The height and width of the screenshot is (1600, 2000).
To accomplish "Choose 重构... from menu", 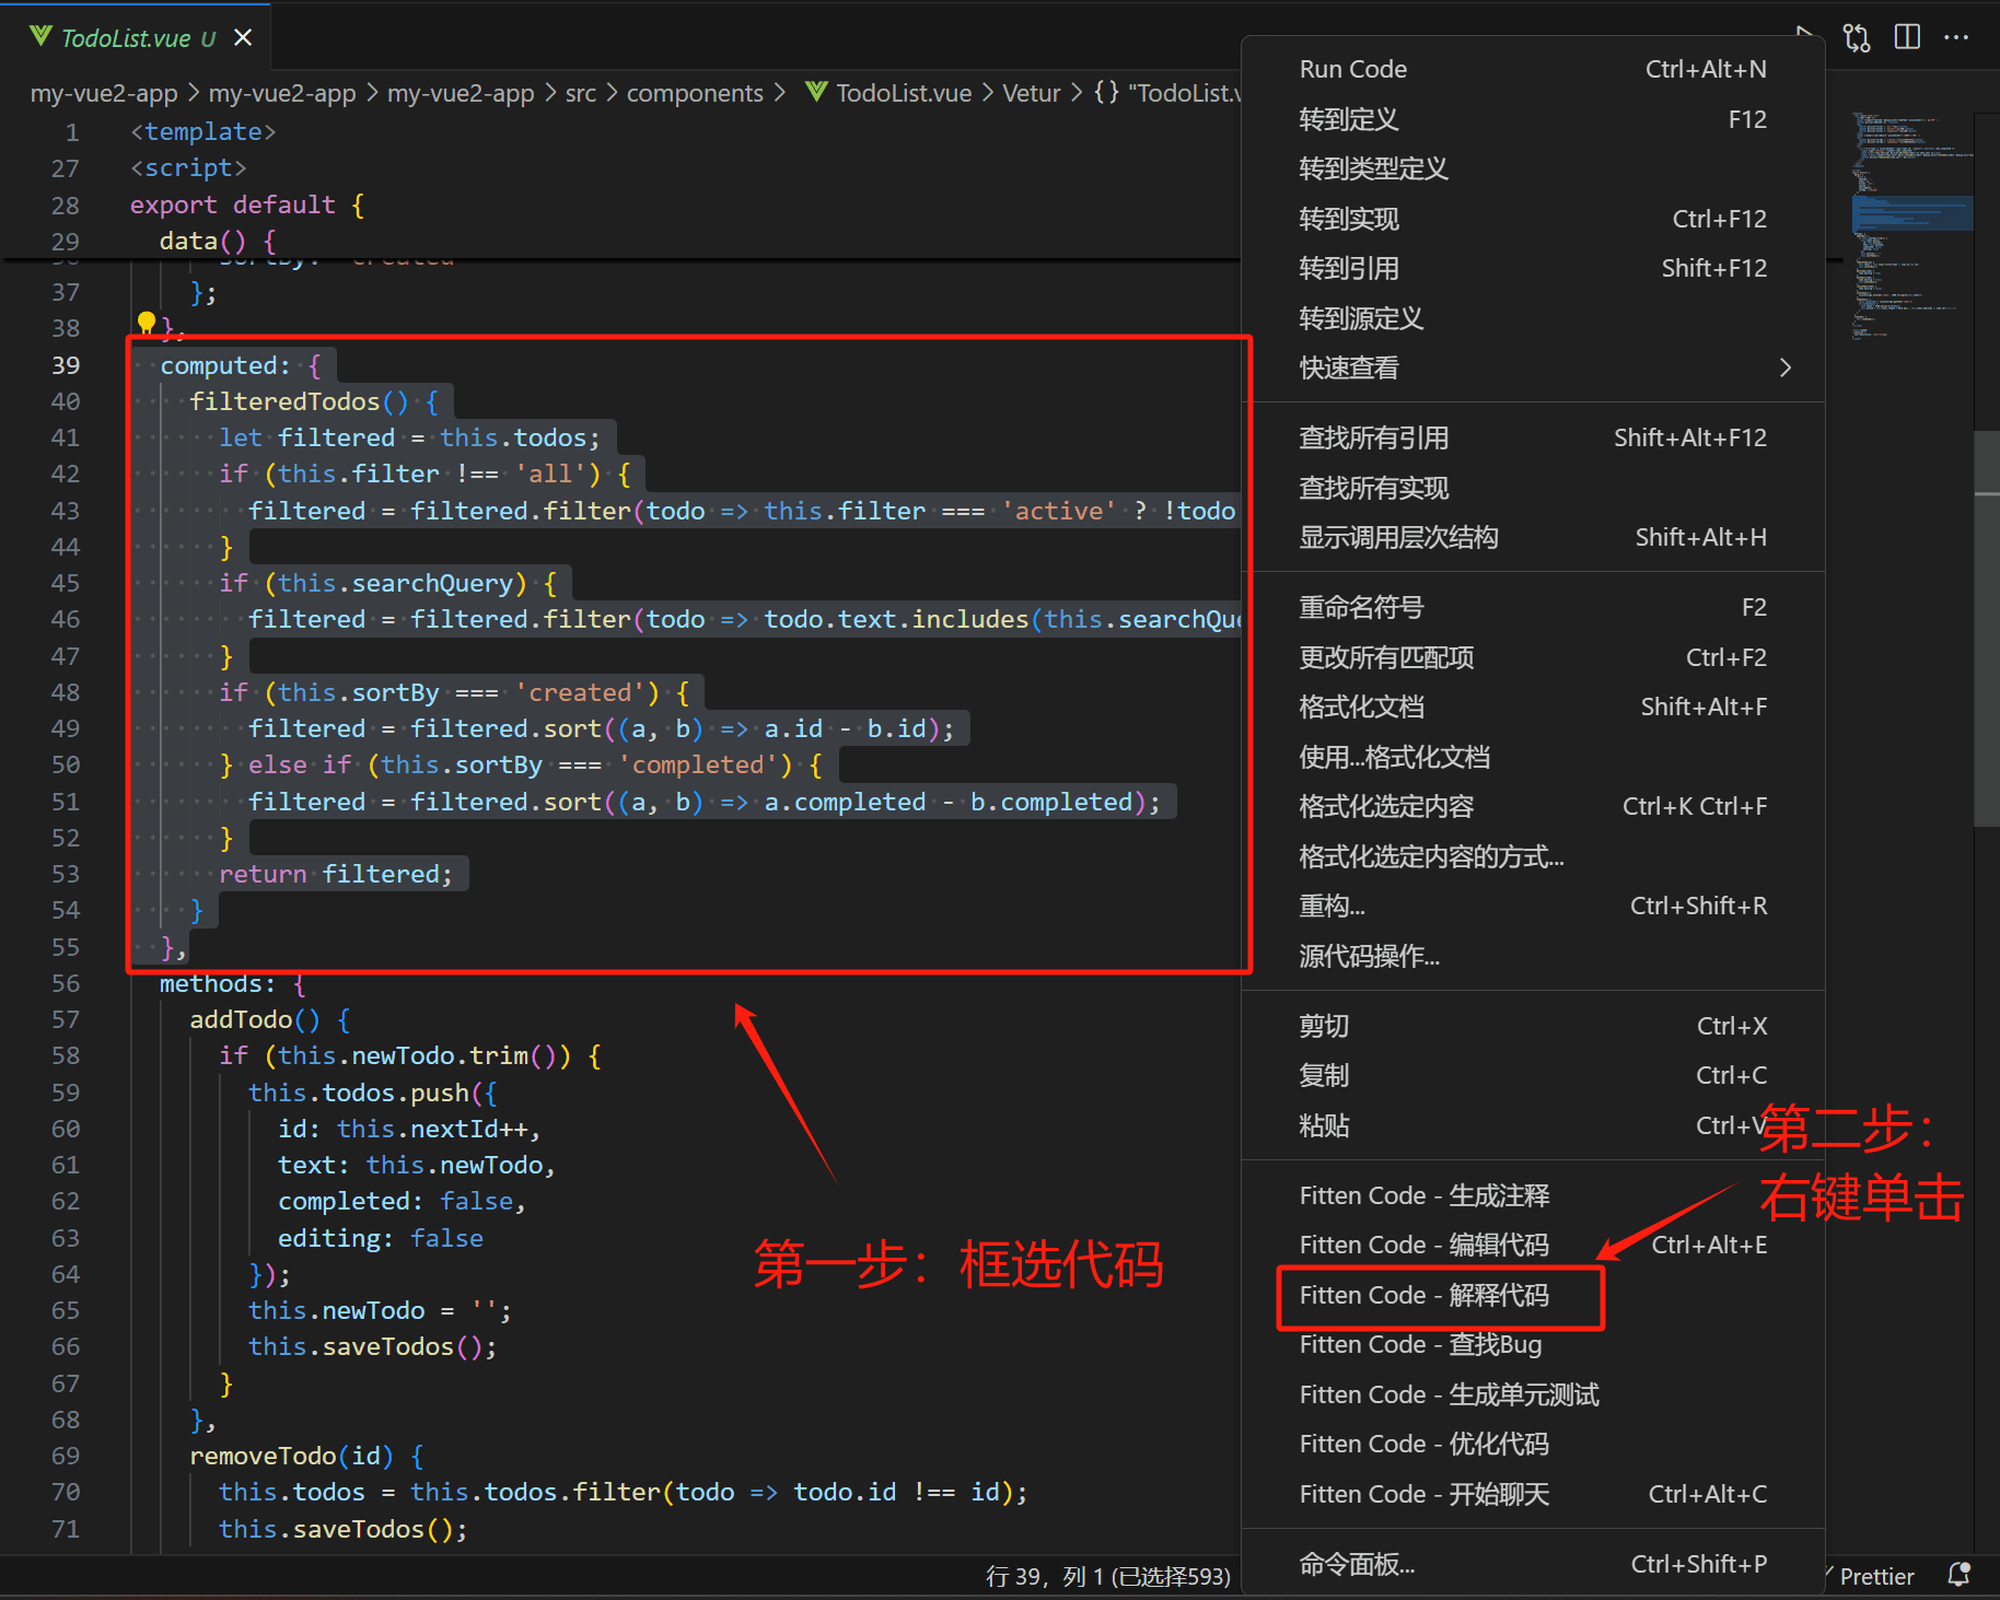I will pos(1533,906).
